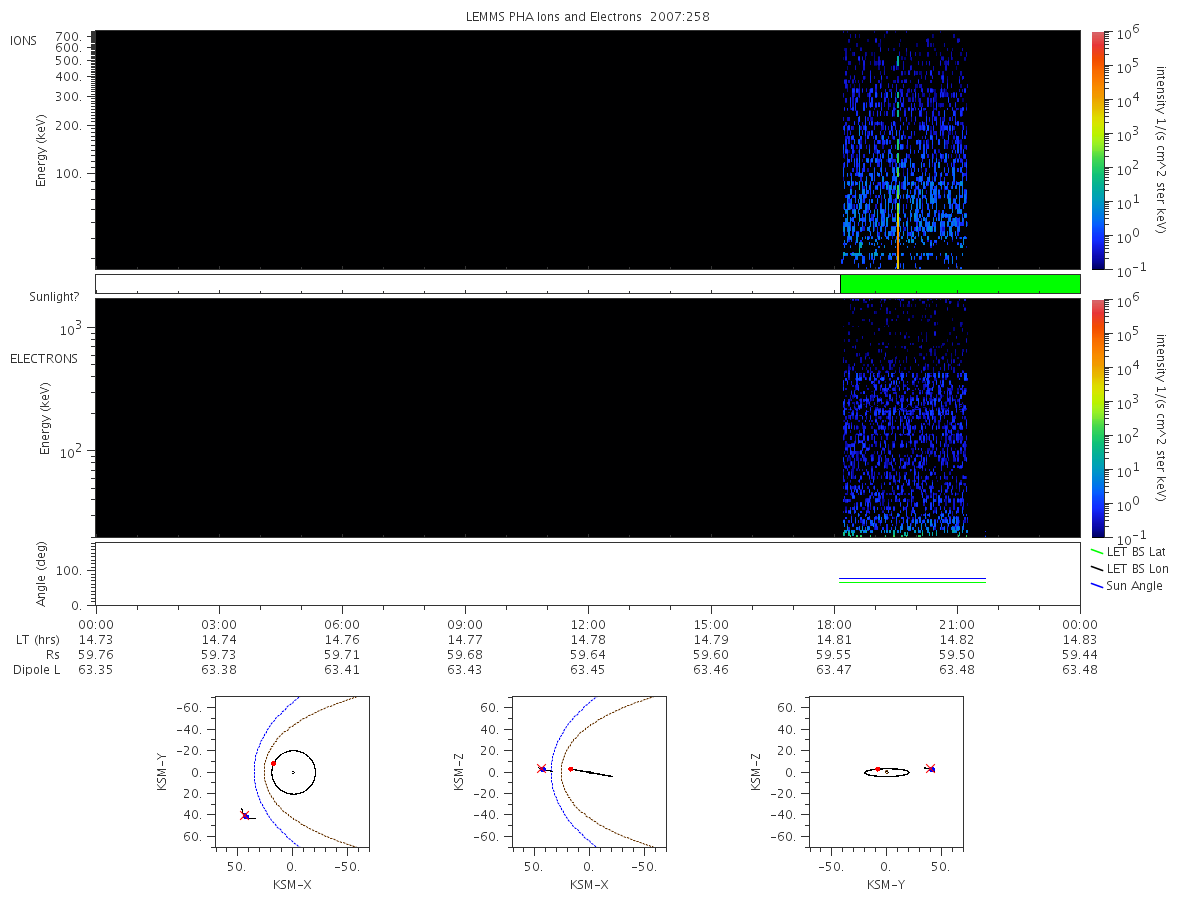The height and width of the screenshot is (900, 1200).
Task: Click the red dot in KSM-X/KSM-Z plot
Action: [x=570, y=769]
